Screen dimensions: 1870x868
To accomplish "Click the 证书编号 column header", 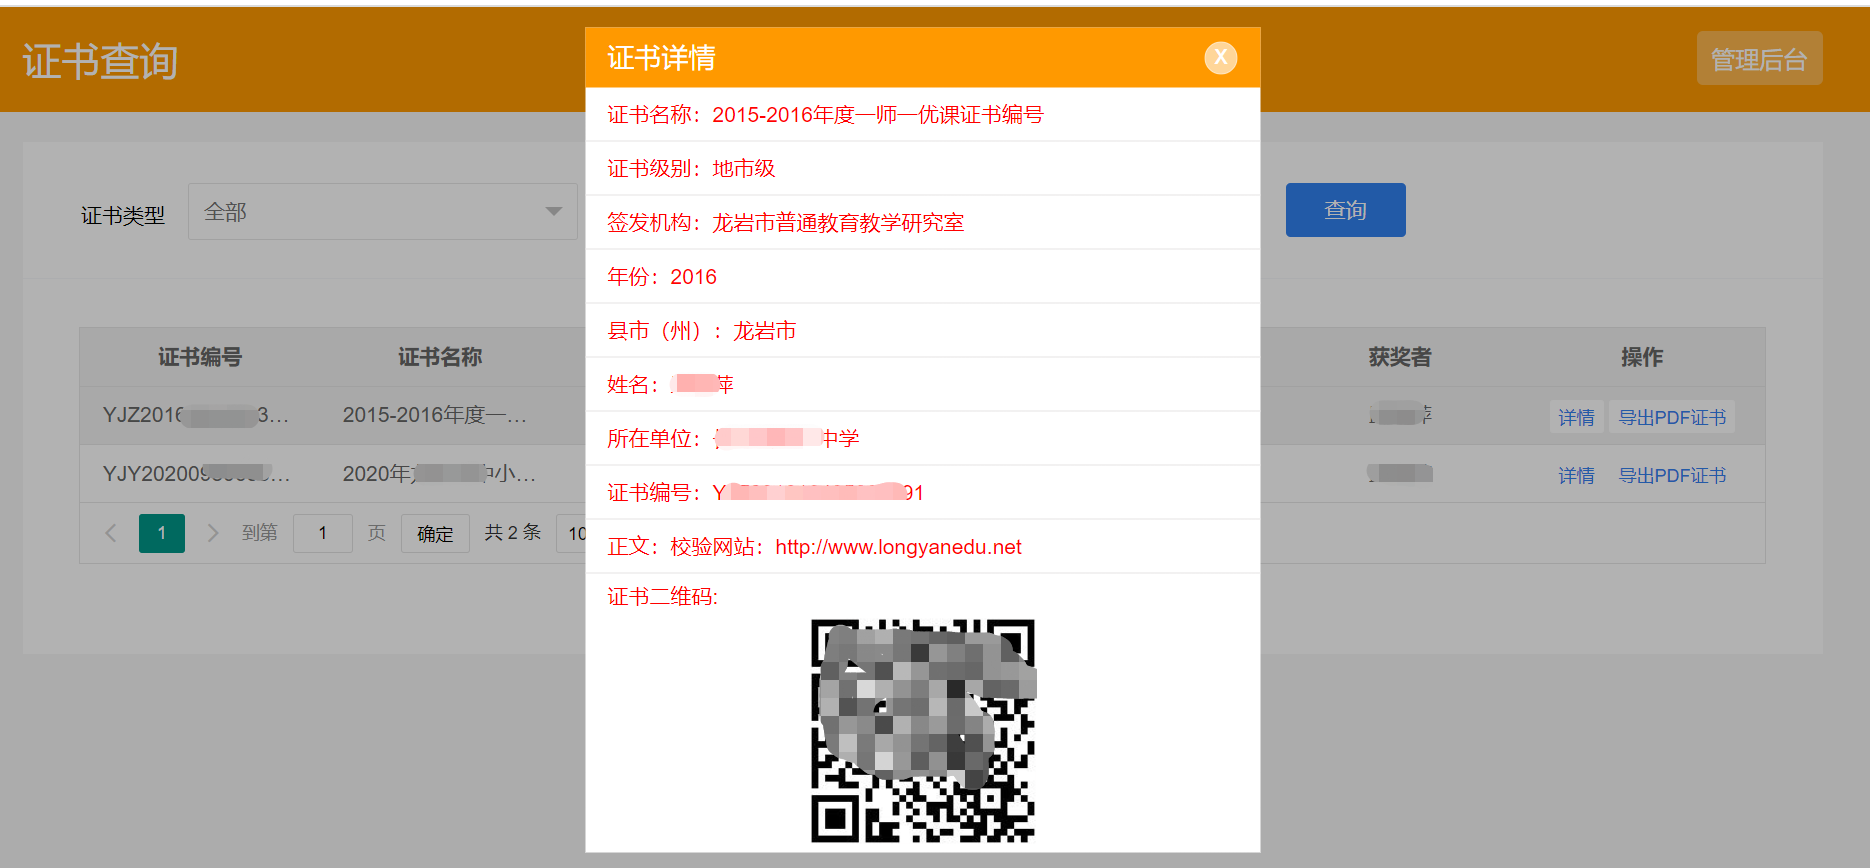I will [200, 357].
